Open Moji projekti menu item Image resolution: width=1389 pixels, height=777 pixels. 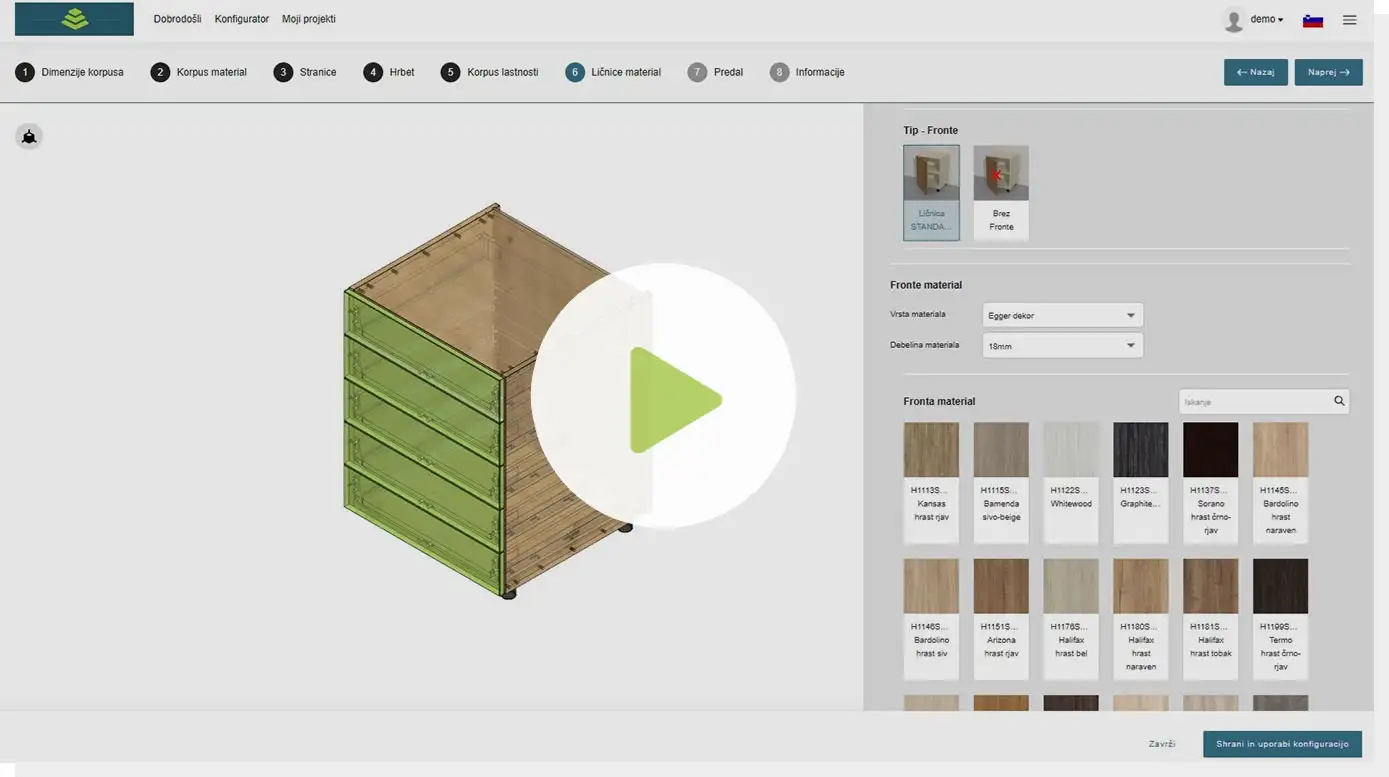[x=309, y=19]
